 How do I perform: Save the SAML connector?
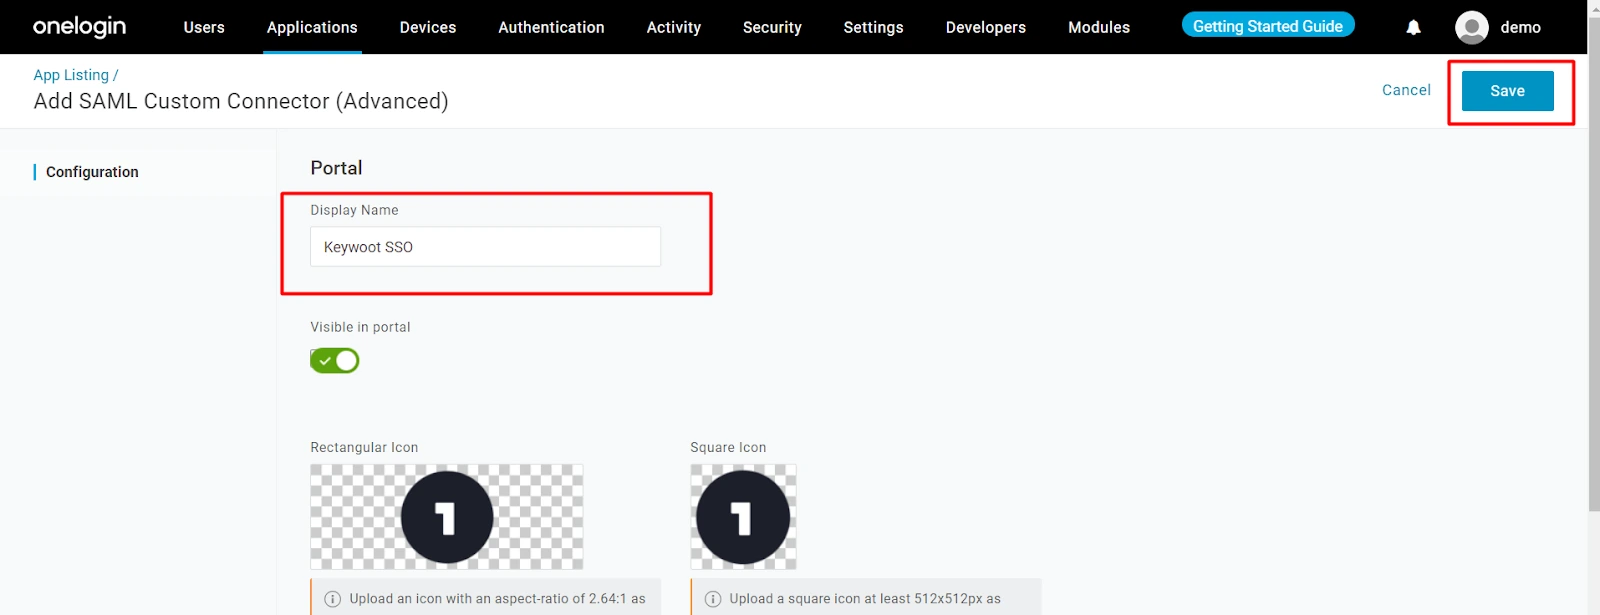pos(1508,91)
